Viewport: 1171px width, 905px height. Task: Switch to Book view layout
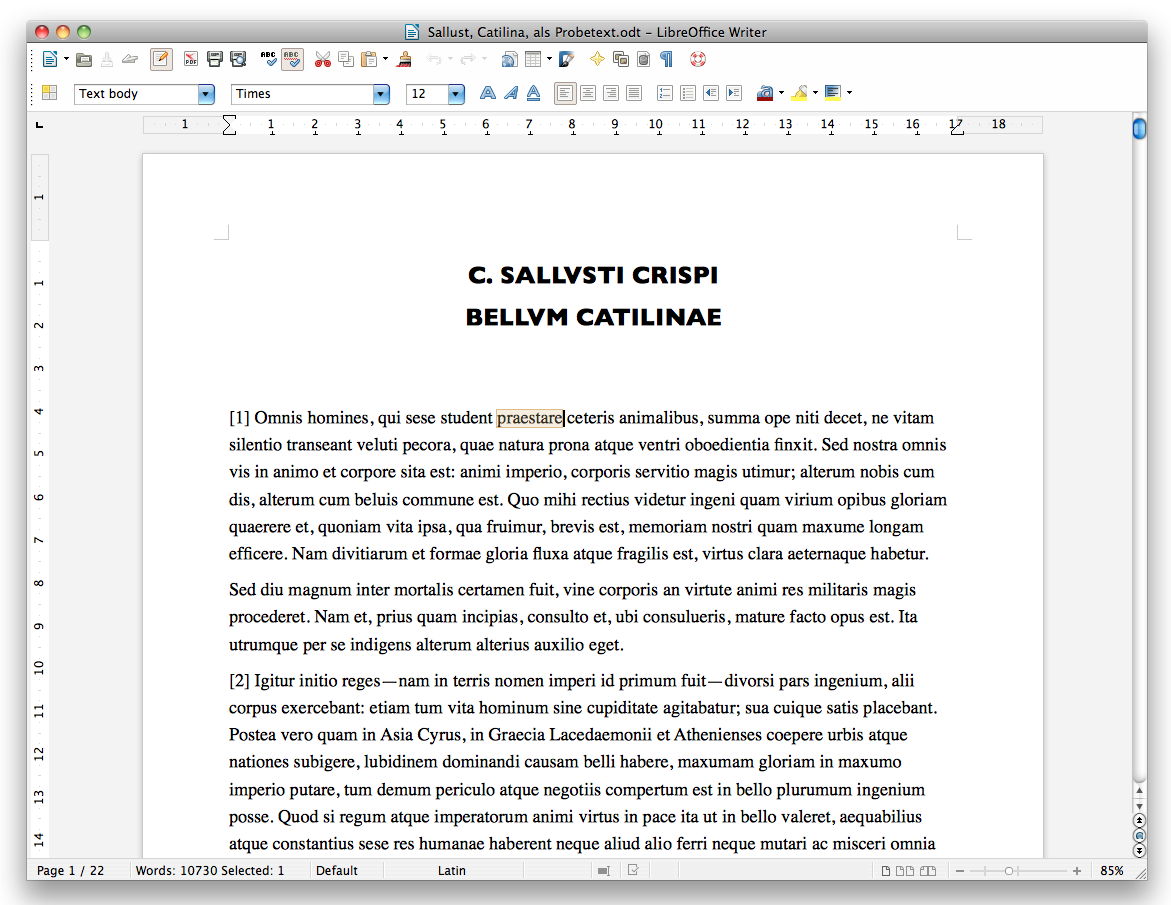(928, 871)
